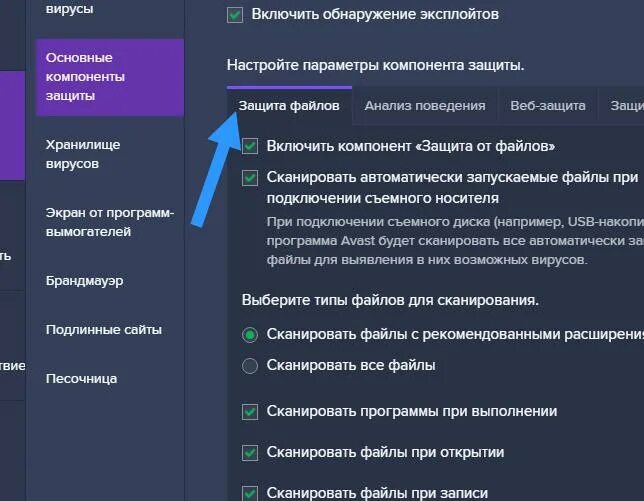The image size is (644, 501).
Task: Open the 'Защита файлов' tab
Action: click(x=289, y=106)
